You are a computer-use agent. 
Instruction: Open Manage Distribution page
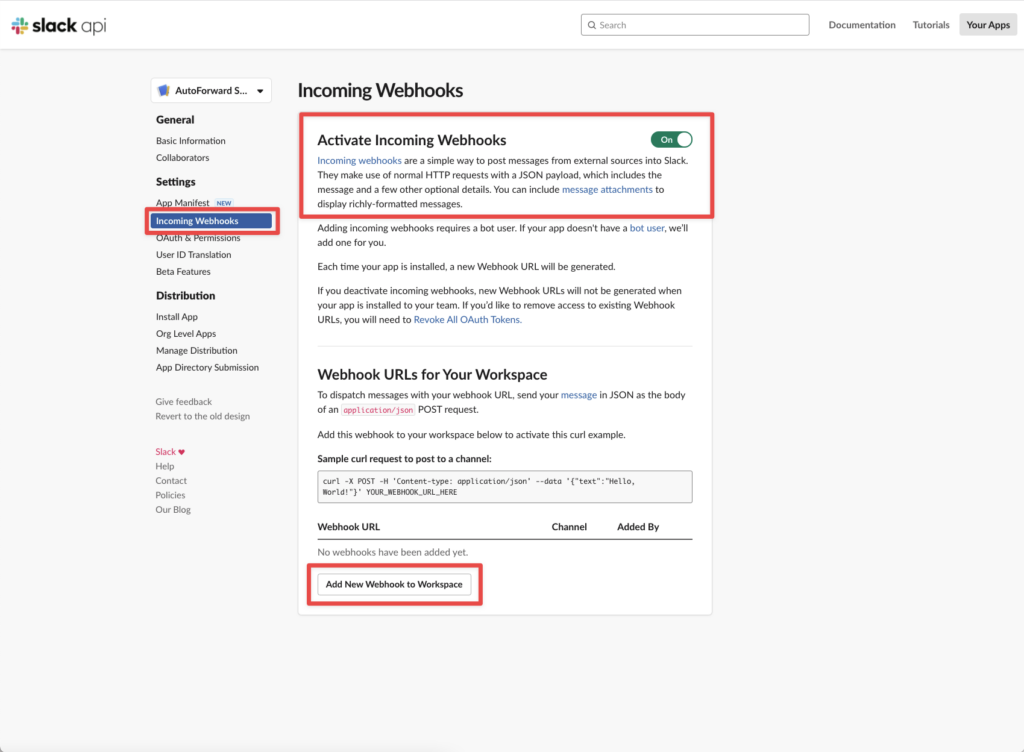pyautogui.click(x=197, y=351)
